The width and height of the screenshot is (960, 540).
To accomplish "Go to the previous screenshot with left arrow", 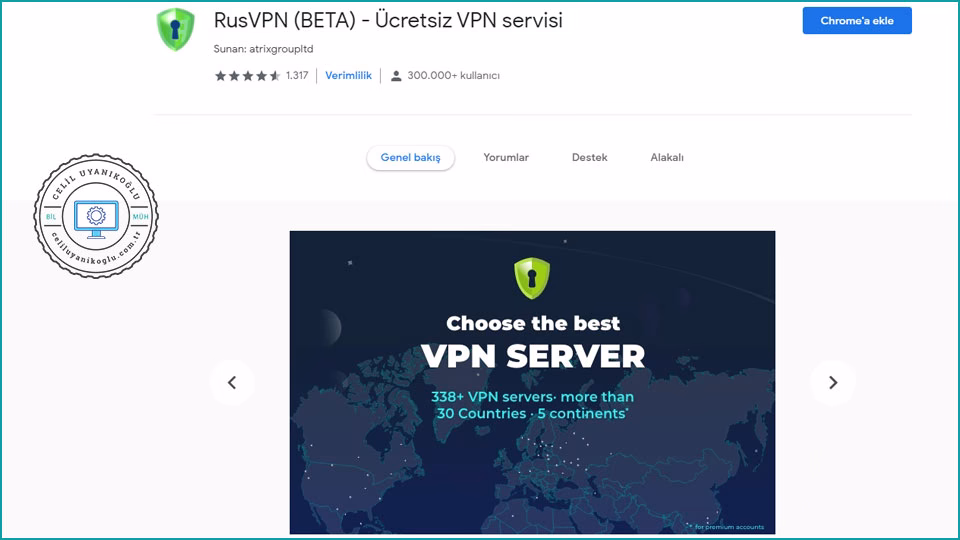I will pyautogui.click(x=232, y=383).
